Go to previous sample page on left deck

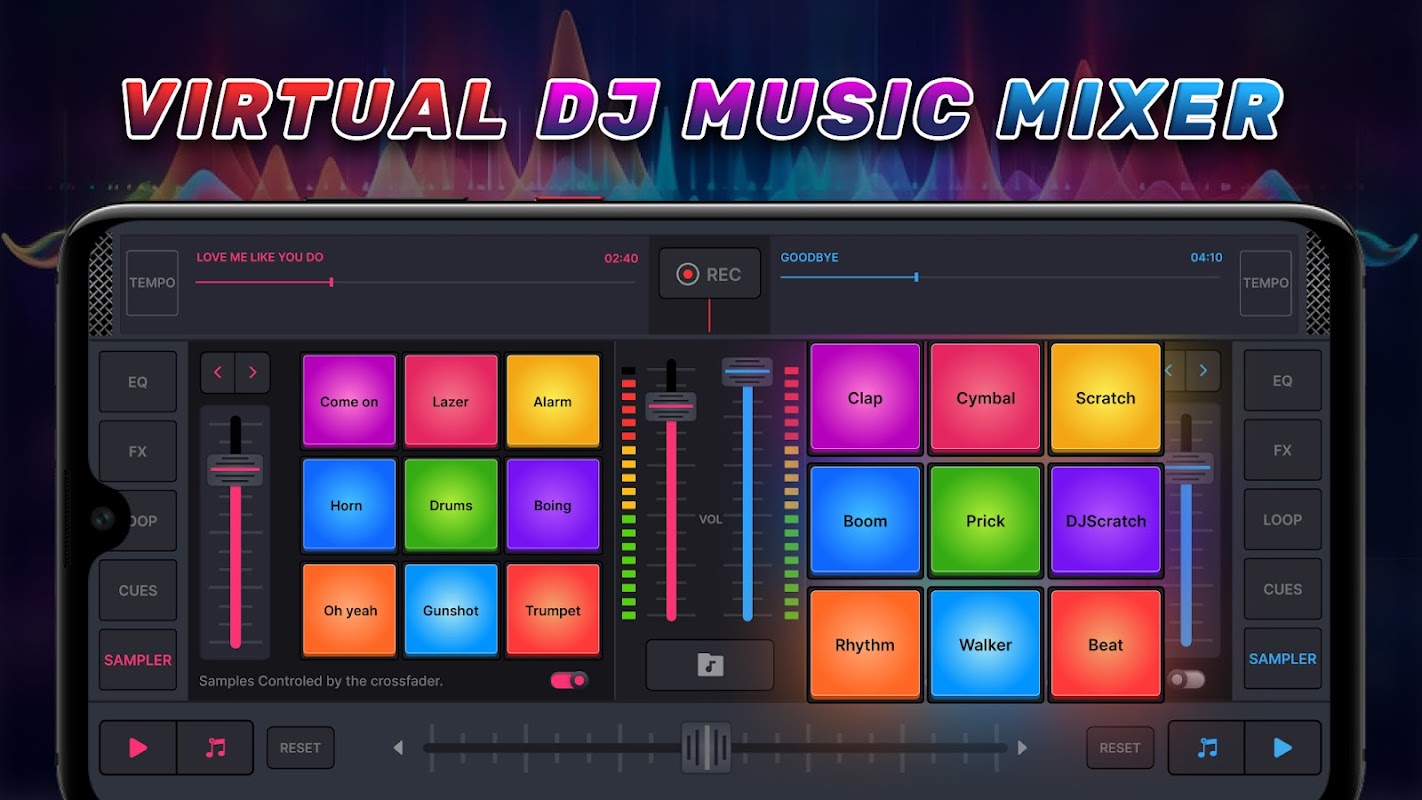tap(218, 373)
